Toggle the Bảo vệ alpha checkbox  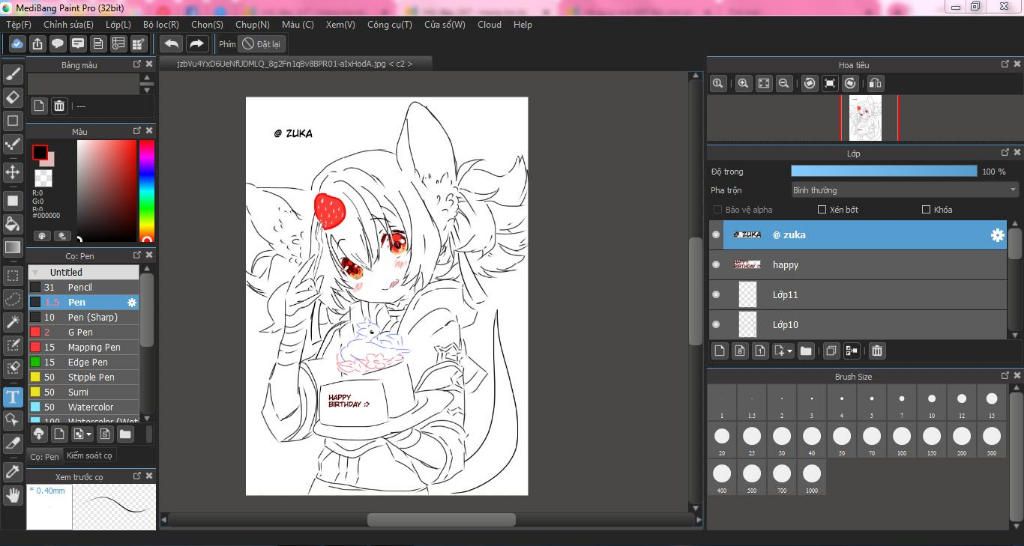[x=718, y=210]
